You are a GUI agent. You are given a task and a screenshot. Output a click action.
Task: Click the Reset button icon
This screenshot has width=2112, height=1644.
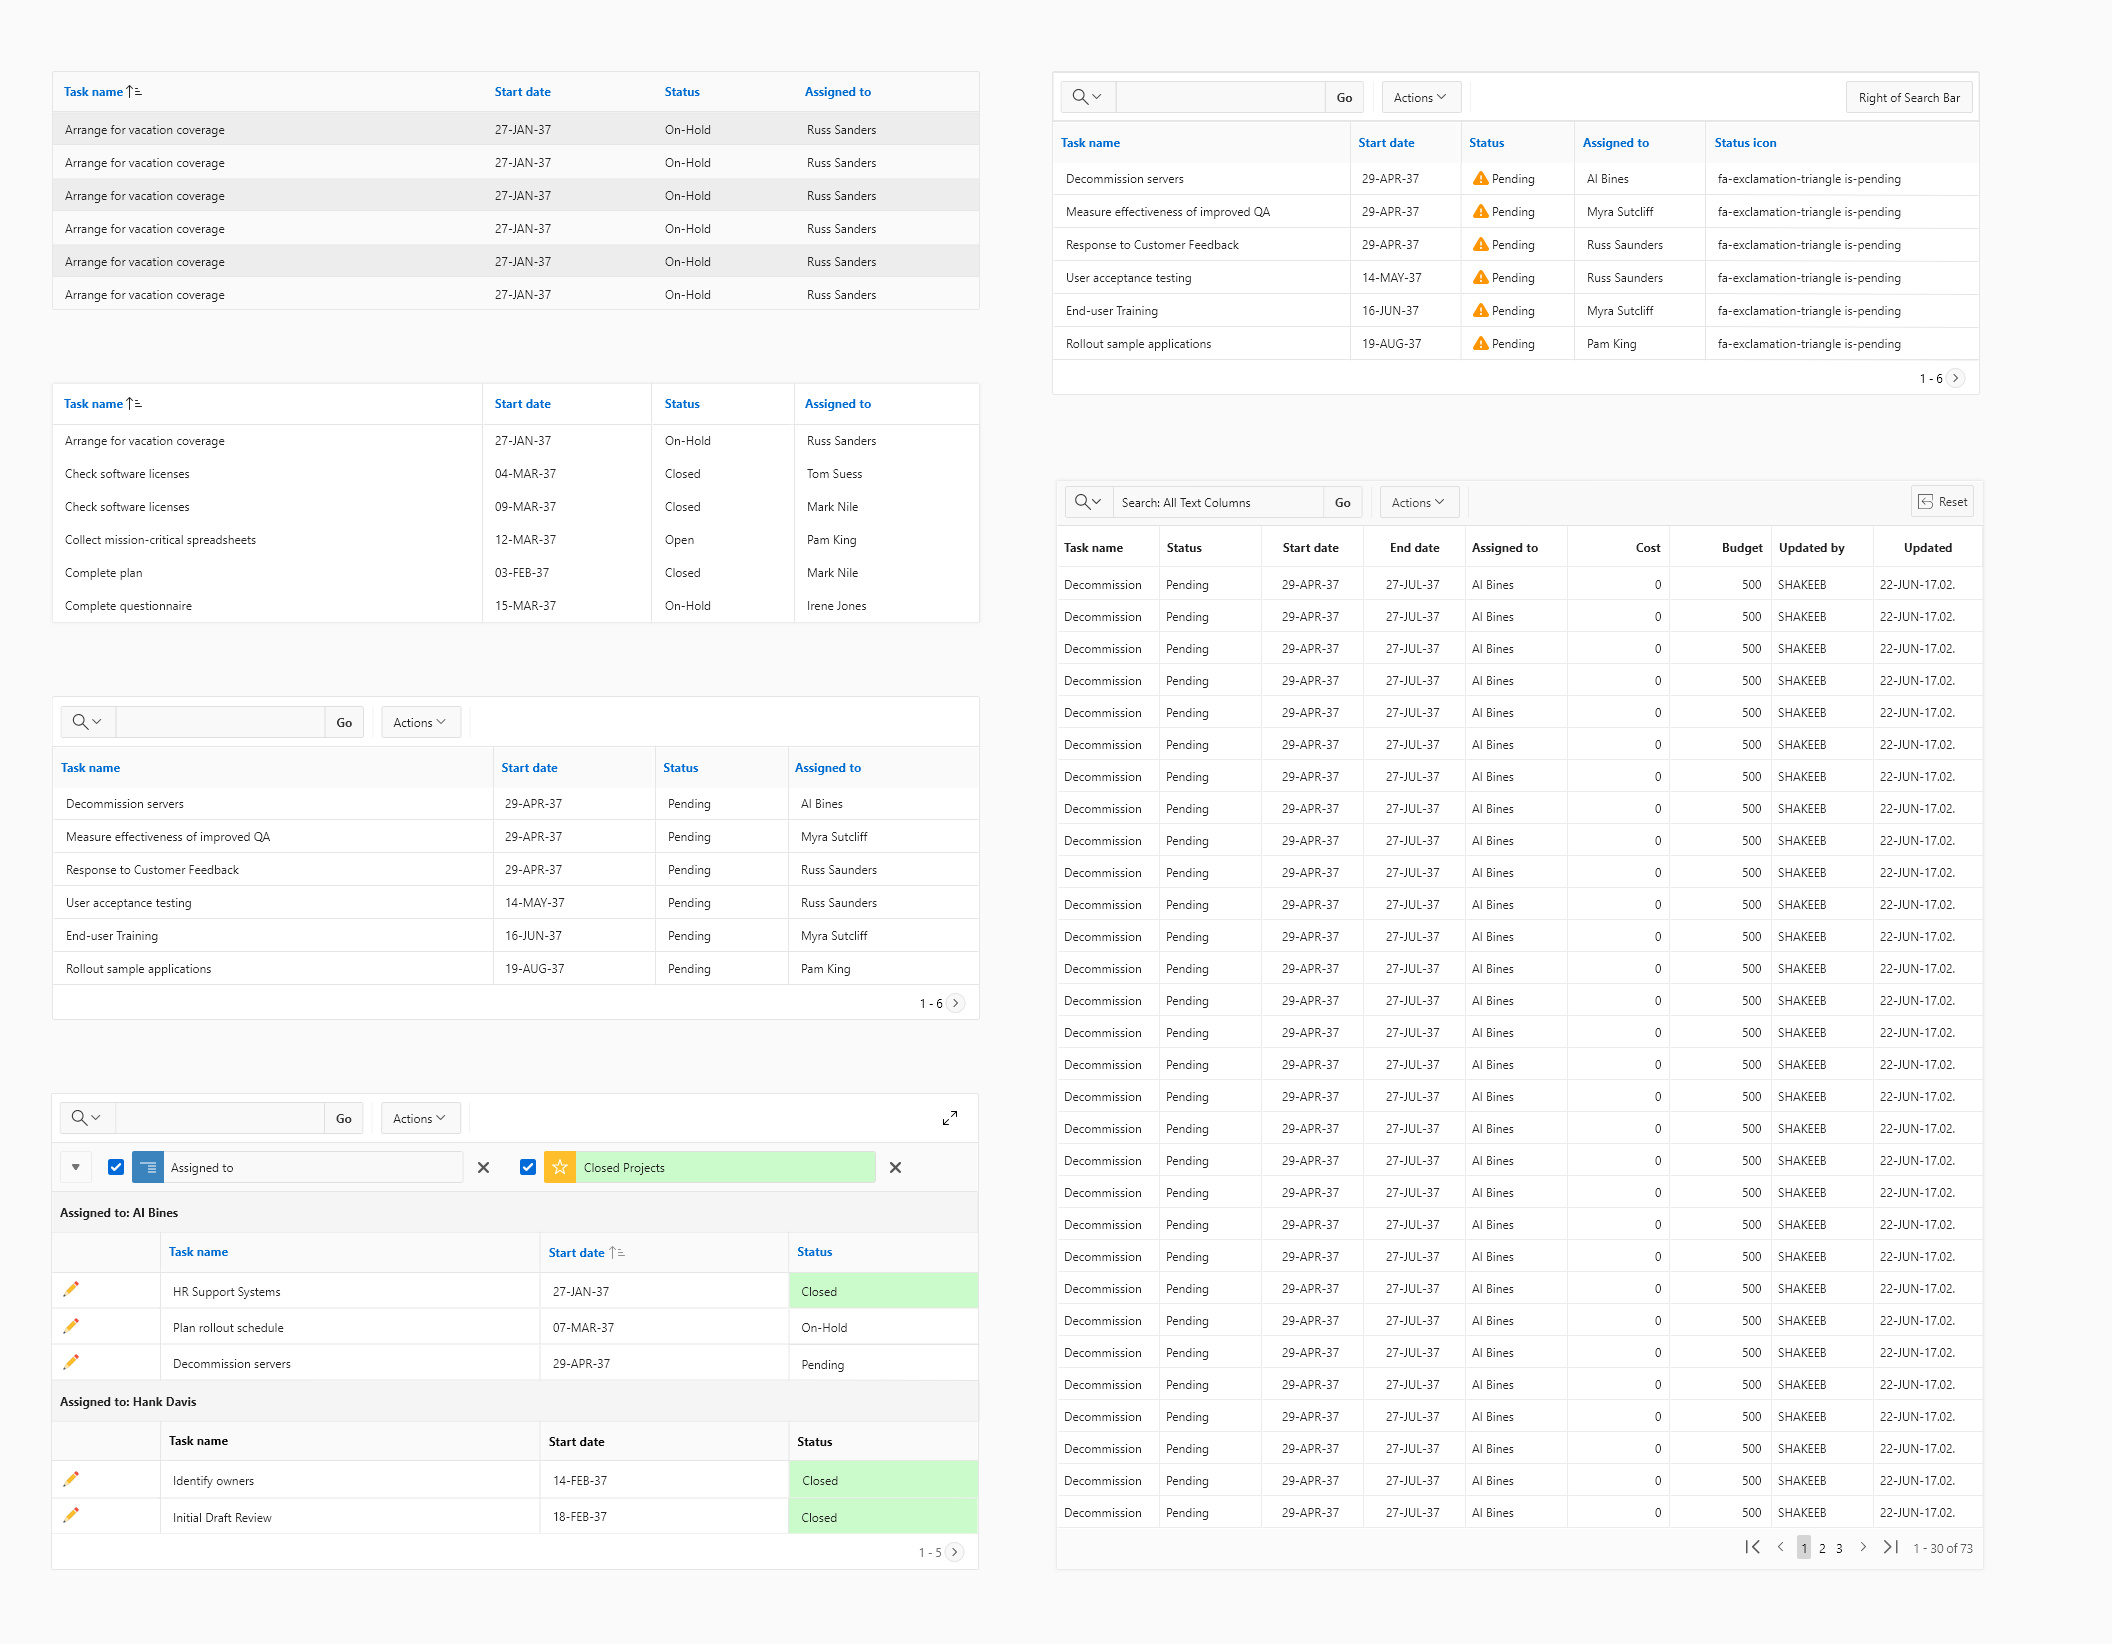[x=1926, y=502]
